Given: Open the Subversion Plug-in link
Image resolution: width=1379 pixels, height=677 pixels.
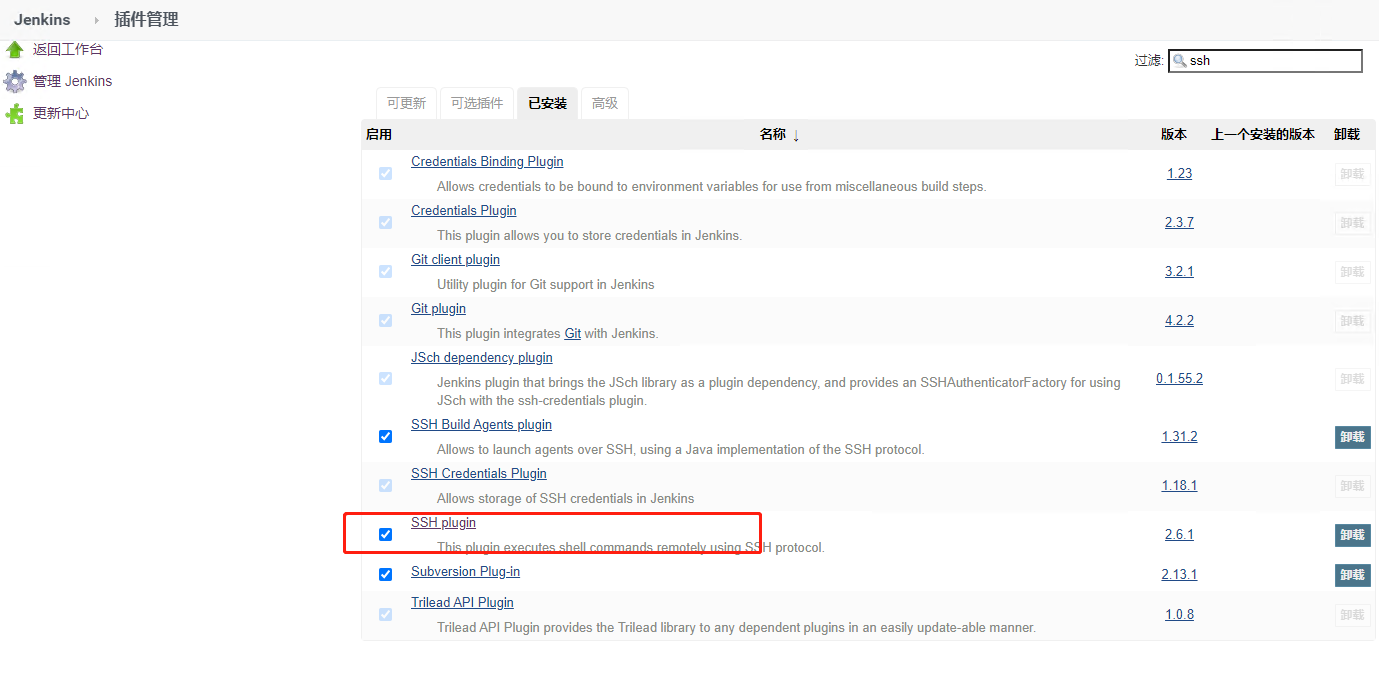Looking at the screenshot, I should 465,571.
